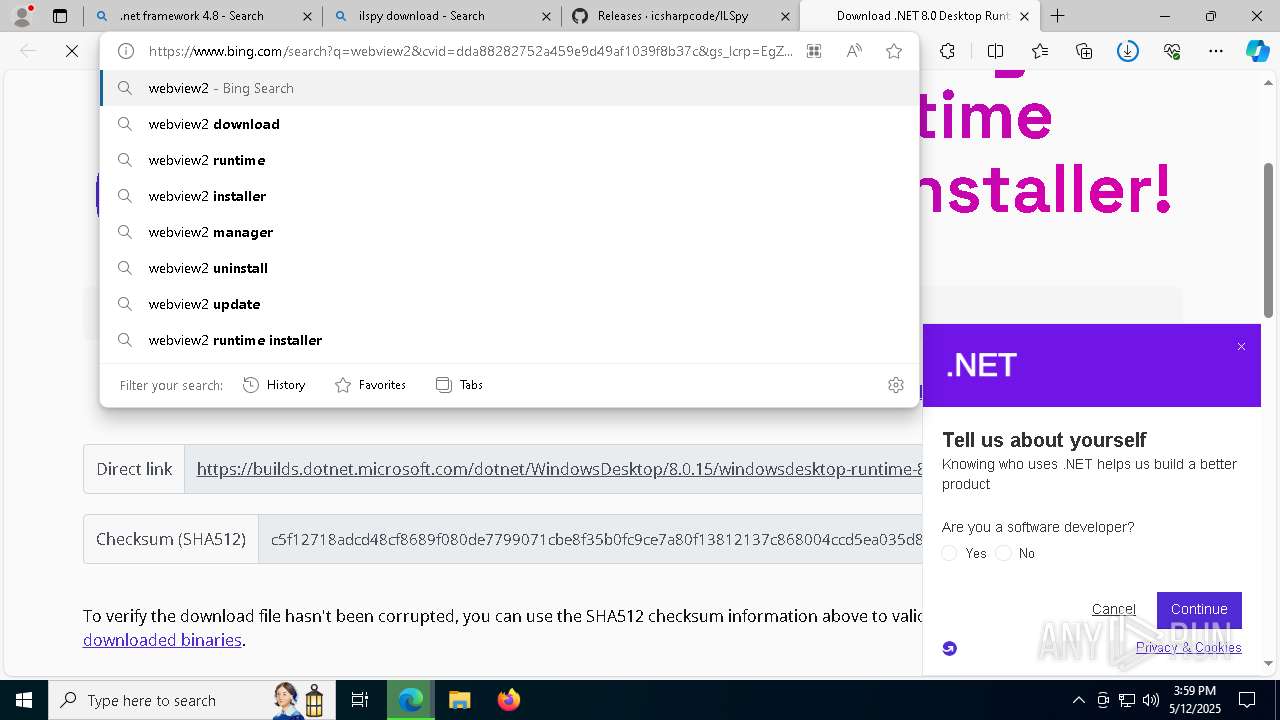Open the direct link builds.dotnet.microsoft.com URL

coord(559,469)
